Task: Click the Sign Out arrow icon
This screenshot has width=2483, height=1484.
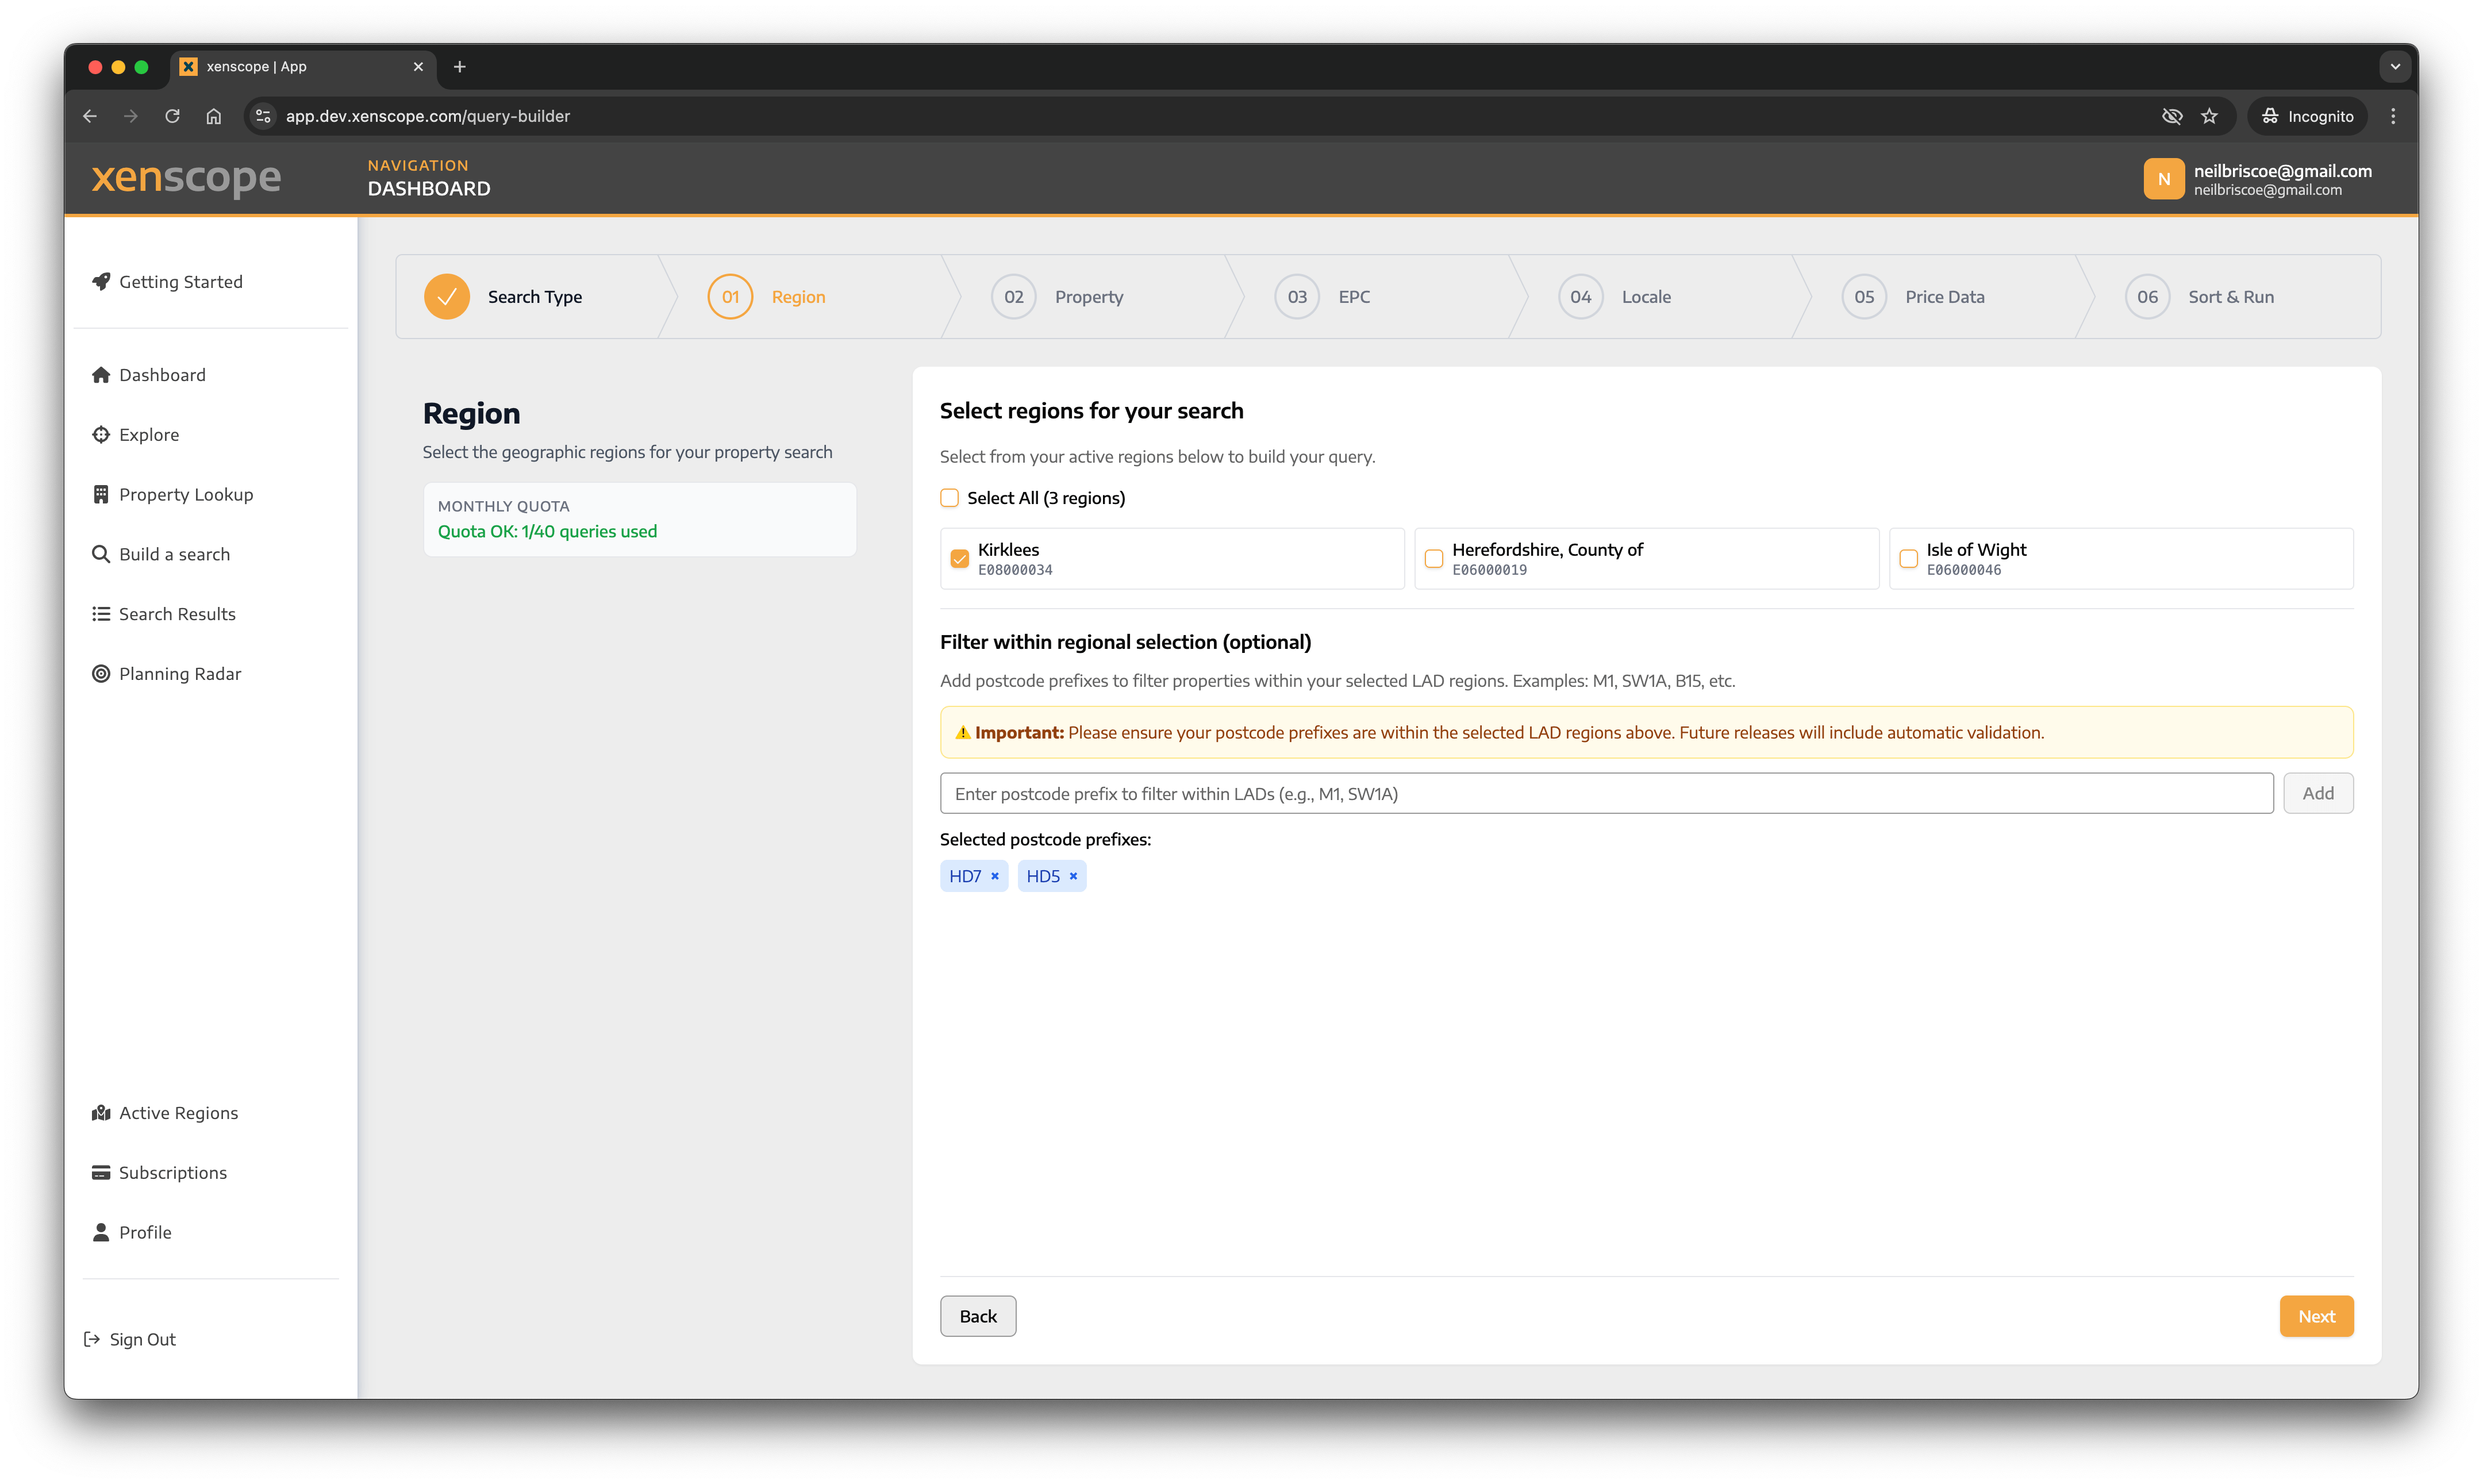Action: pos(91,1339)
